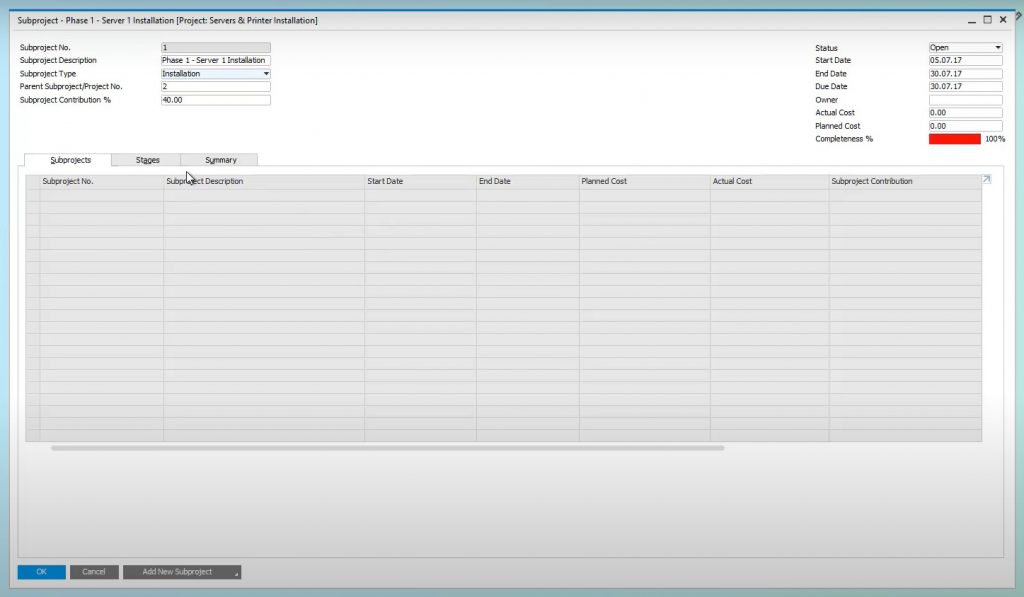Viewport: 1024px width, 597px height.
Task: Click the expand-table arrow above the grid
Action: pyautogui.click(x=985, y=179)
